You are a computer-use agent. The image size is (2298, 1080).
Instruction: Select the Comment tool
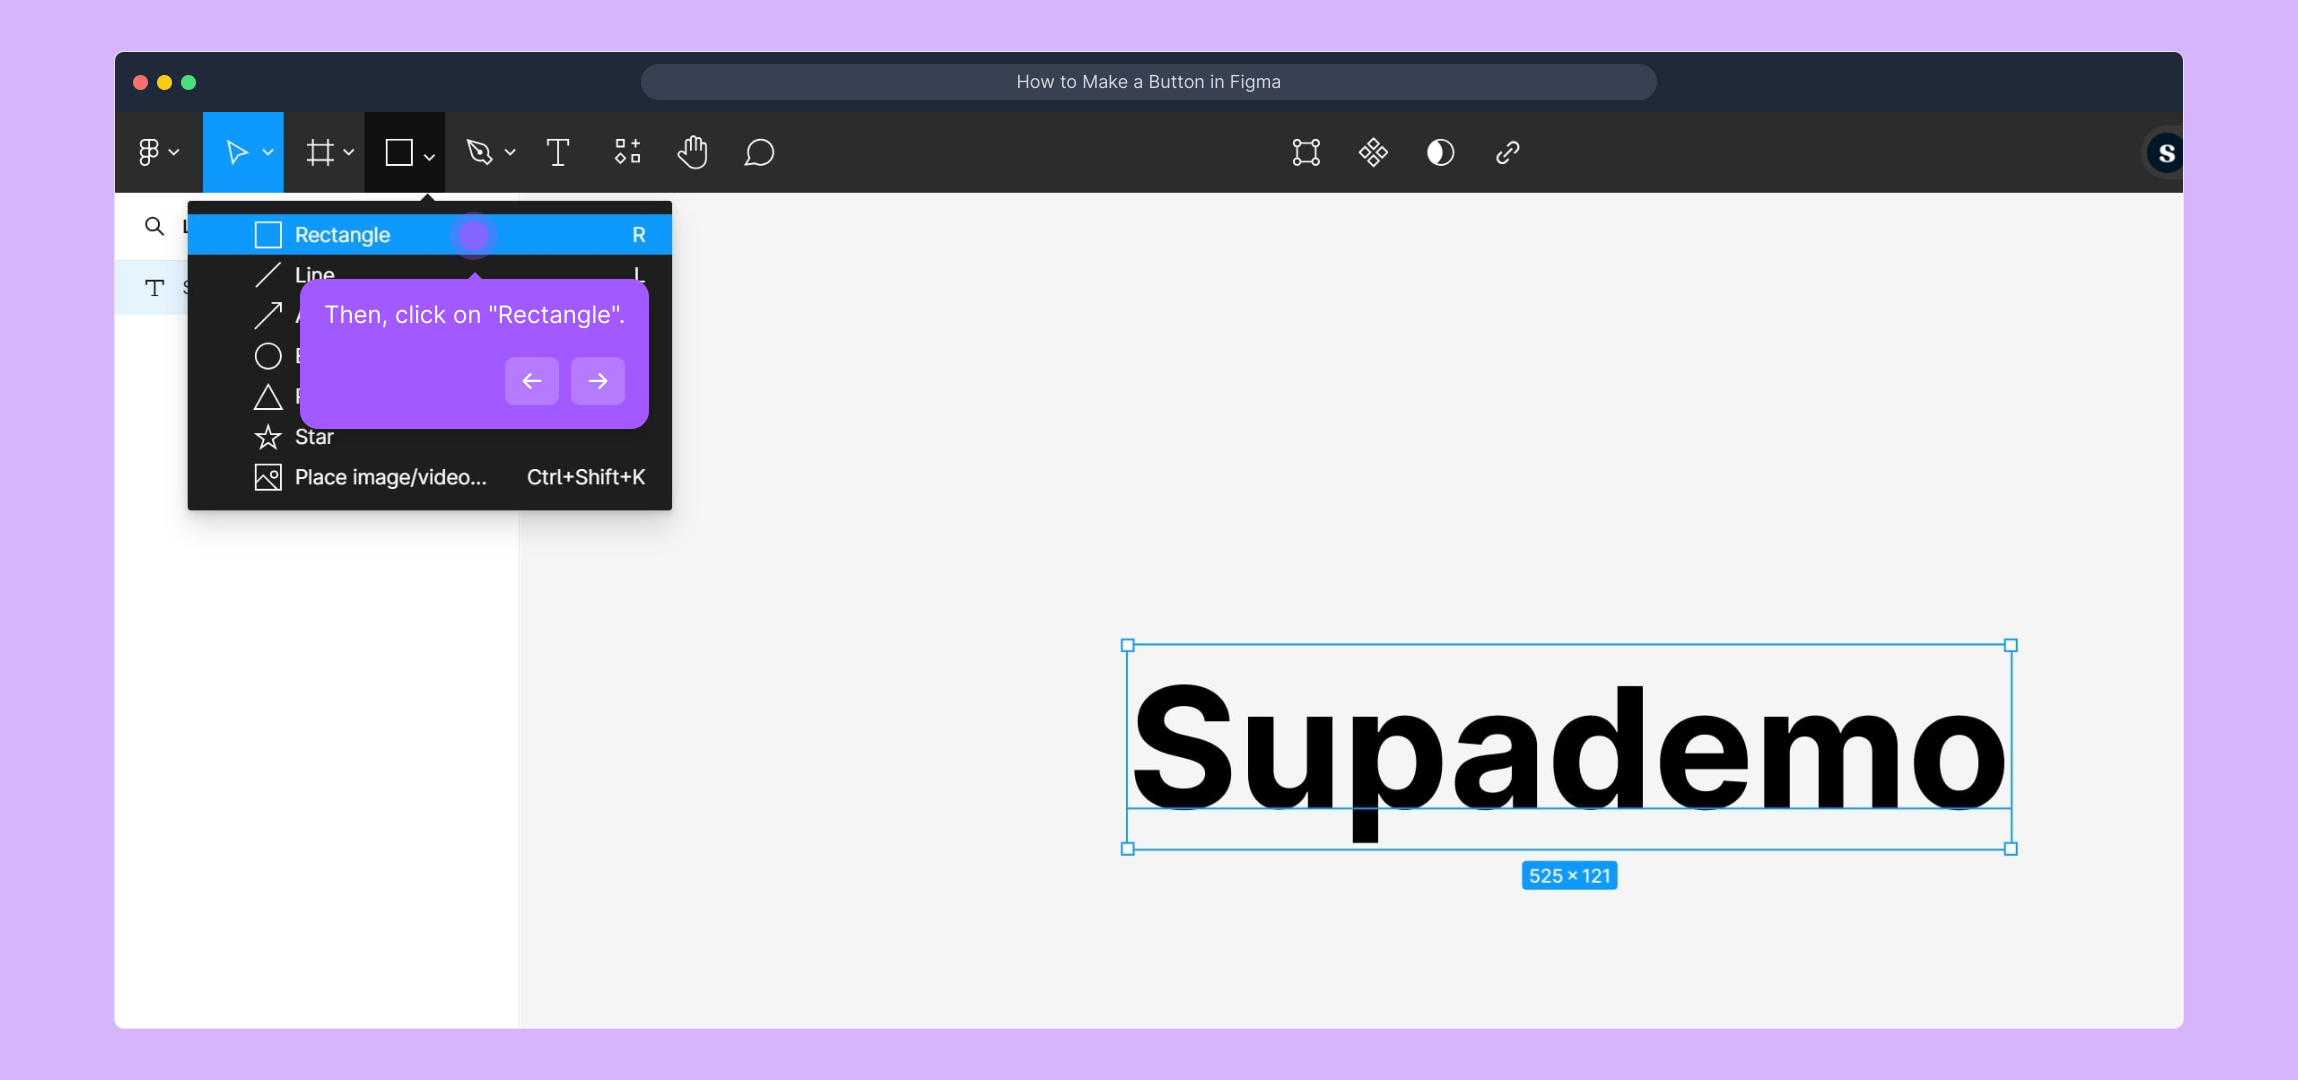(x=759, y=153)
